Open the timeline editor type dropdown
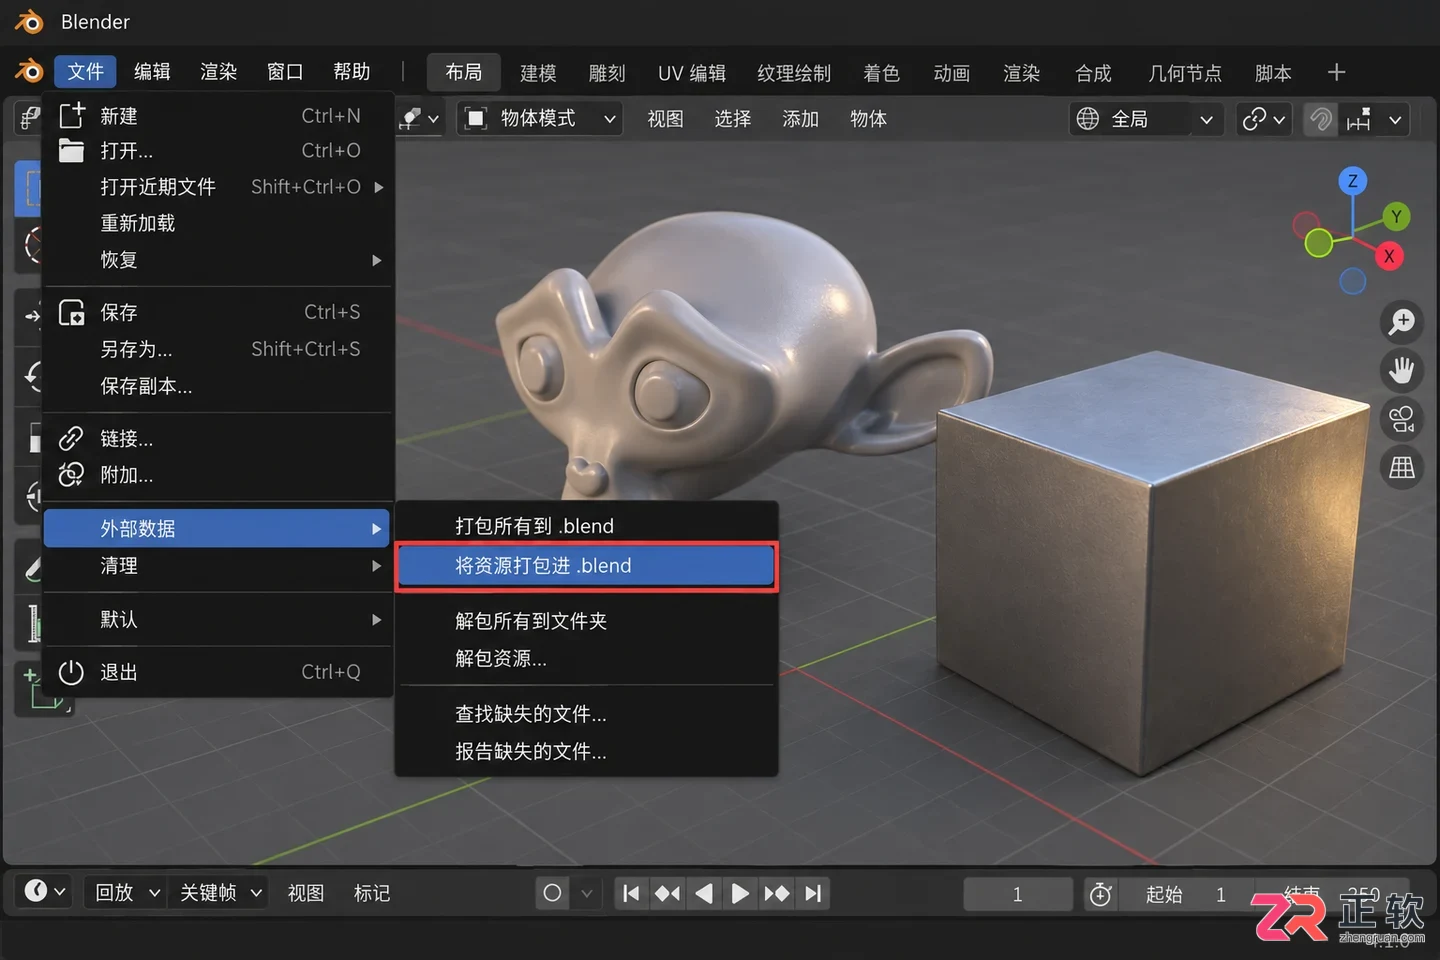Image resolution: width=1440 pixels, height=960 pixels. coord(45,891)
